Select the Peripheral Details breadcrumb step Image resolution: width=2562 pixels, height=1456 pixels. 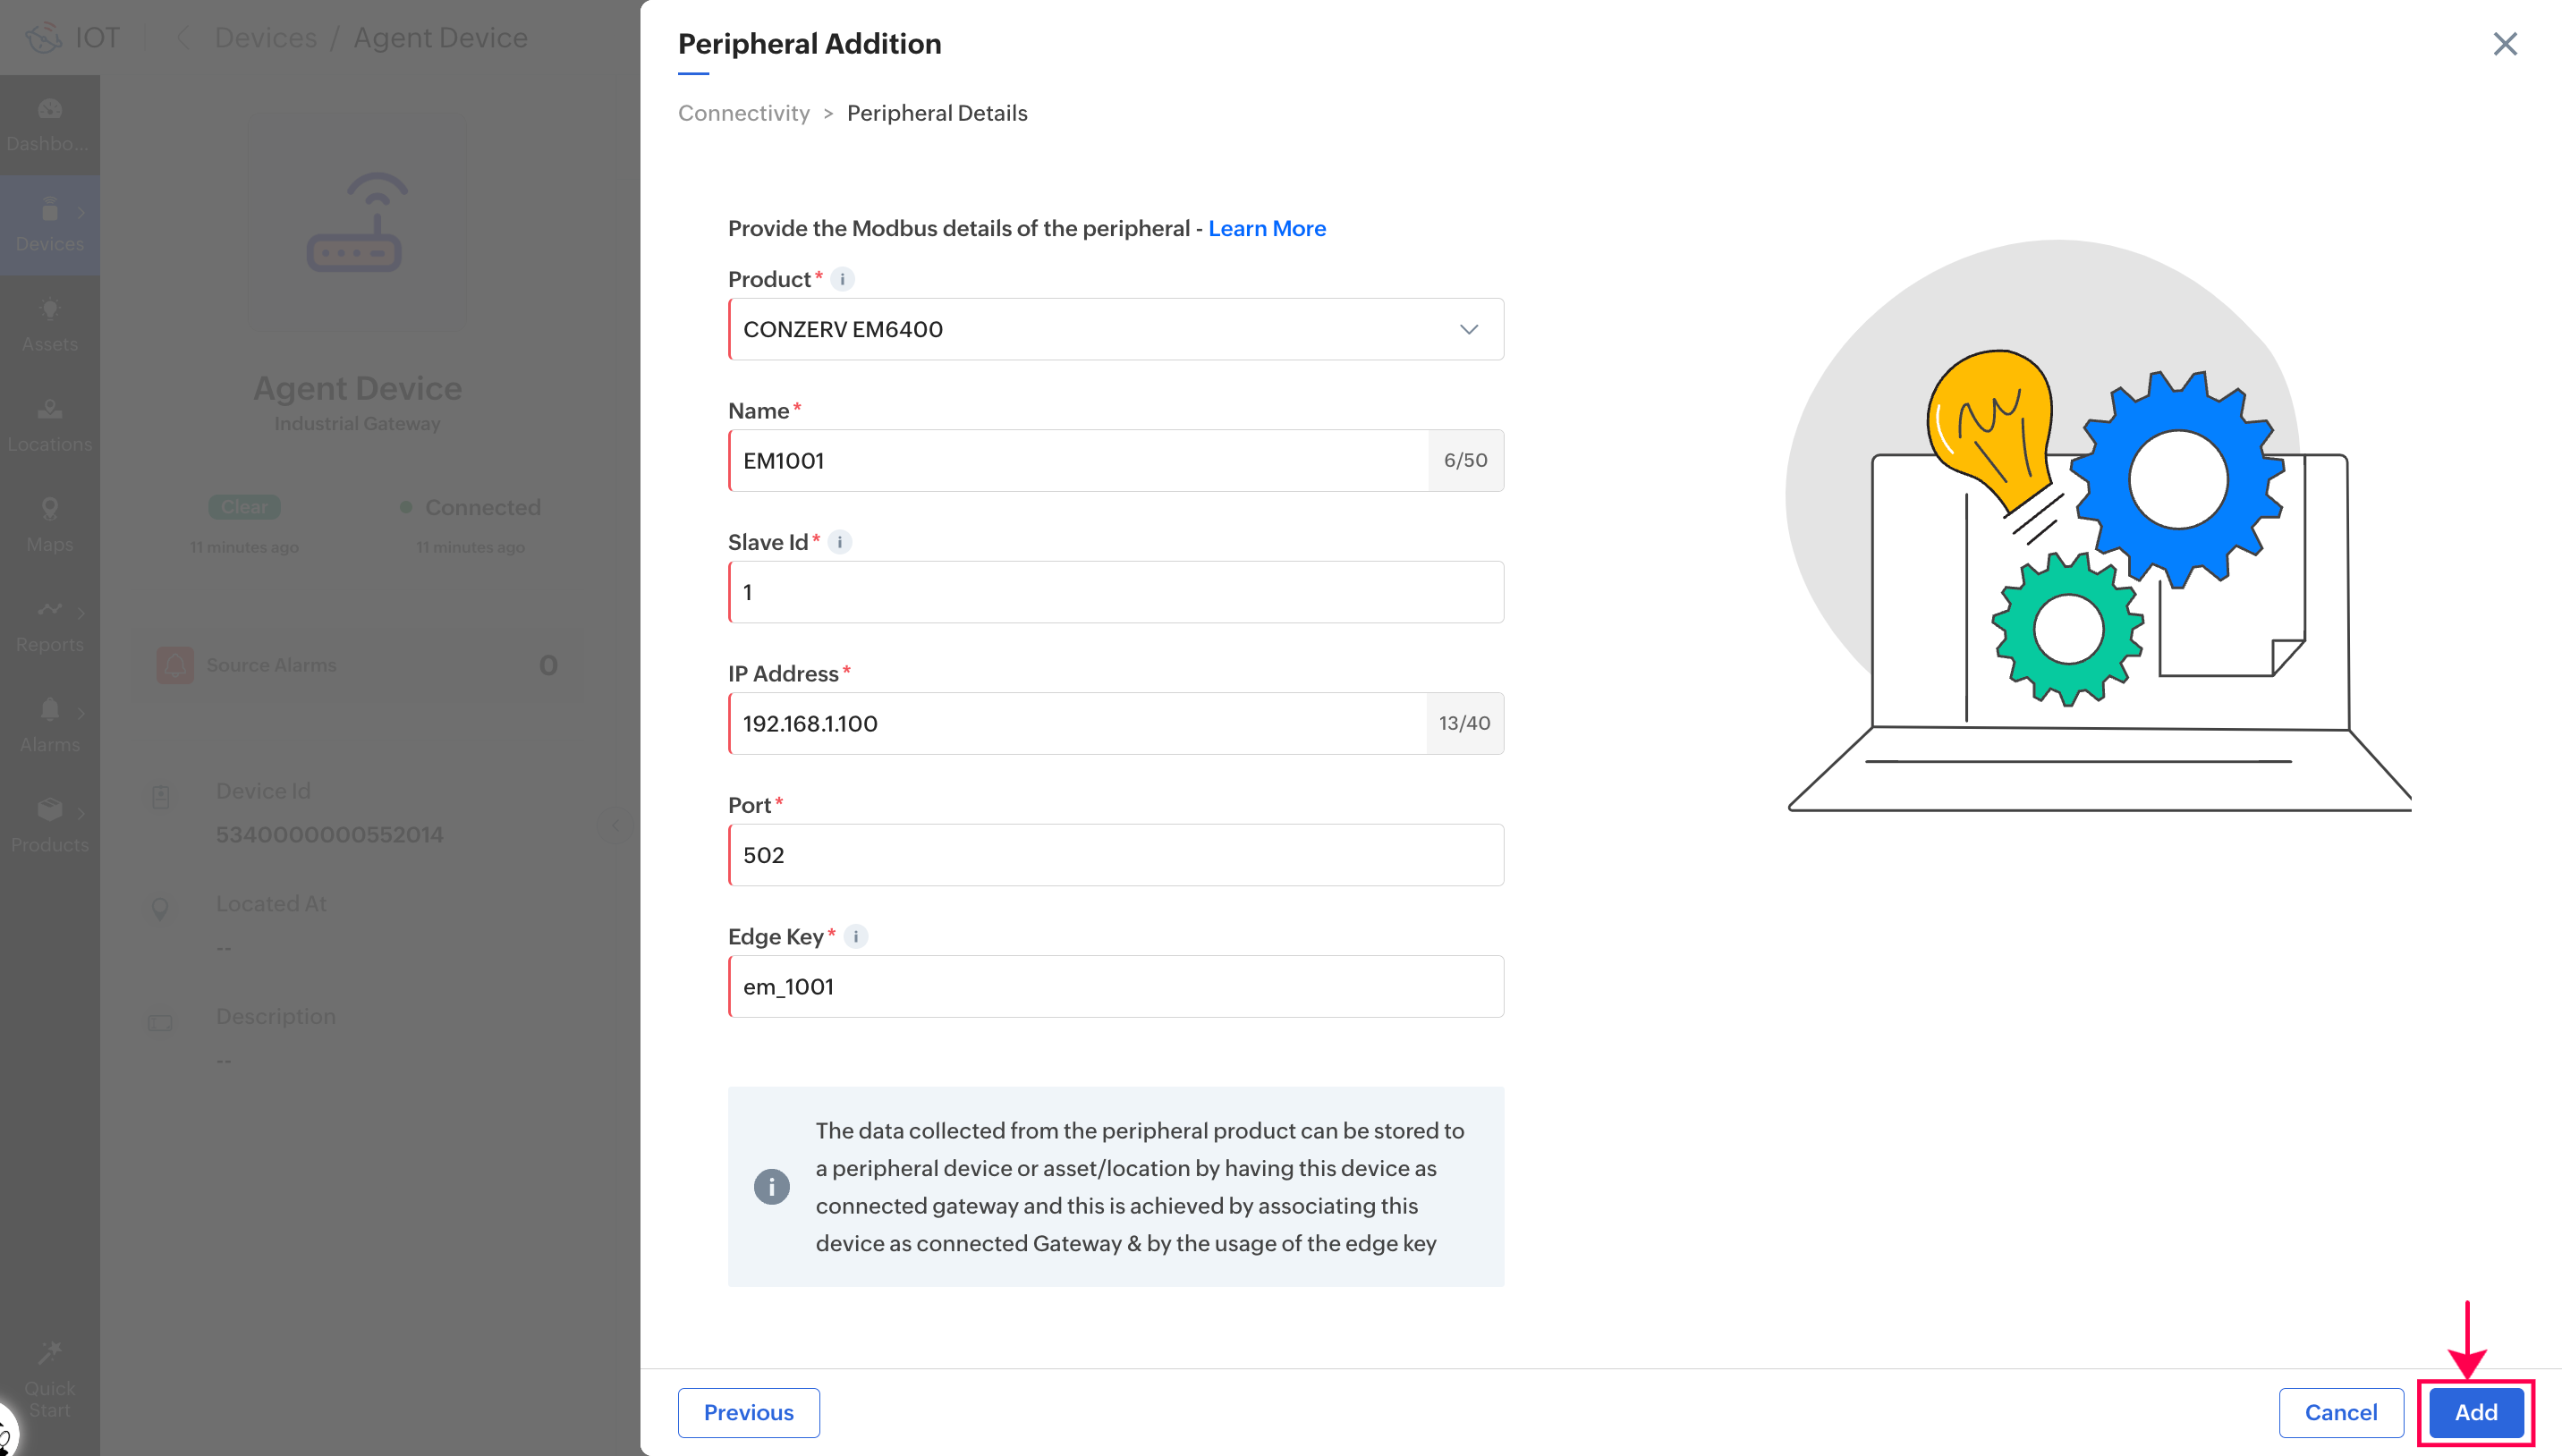tap(936, 113)
